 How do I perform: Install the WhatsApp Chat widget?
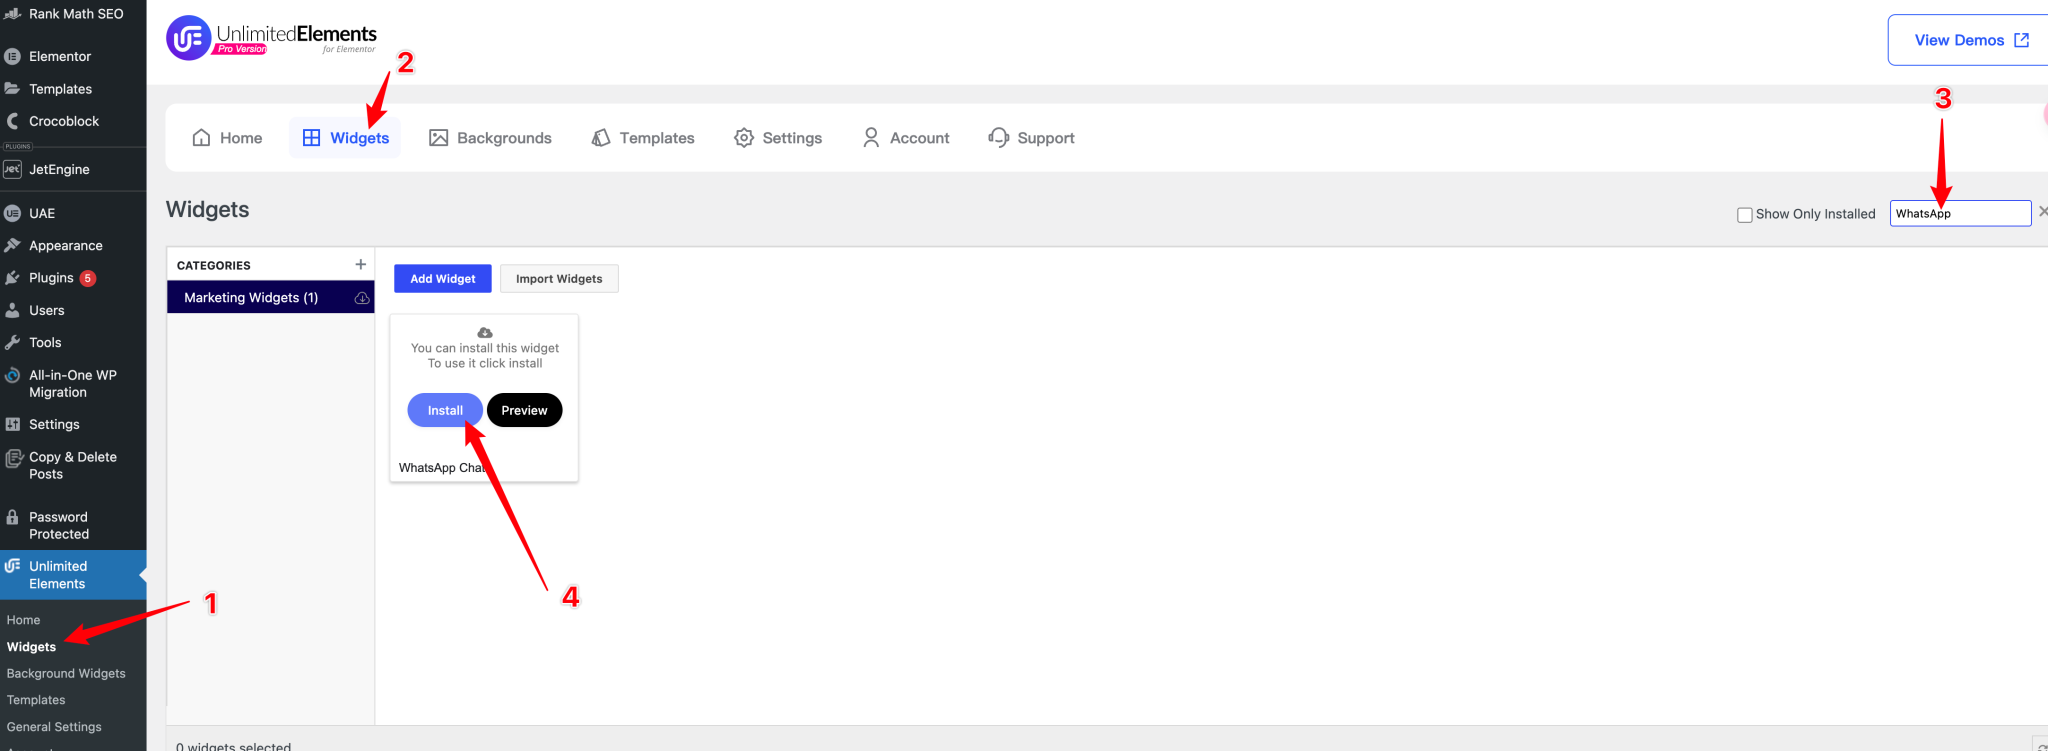(x=445, y=410)
